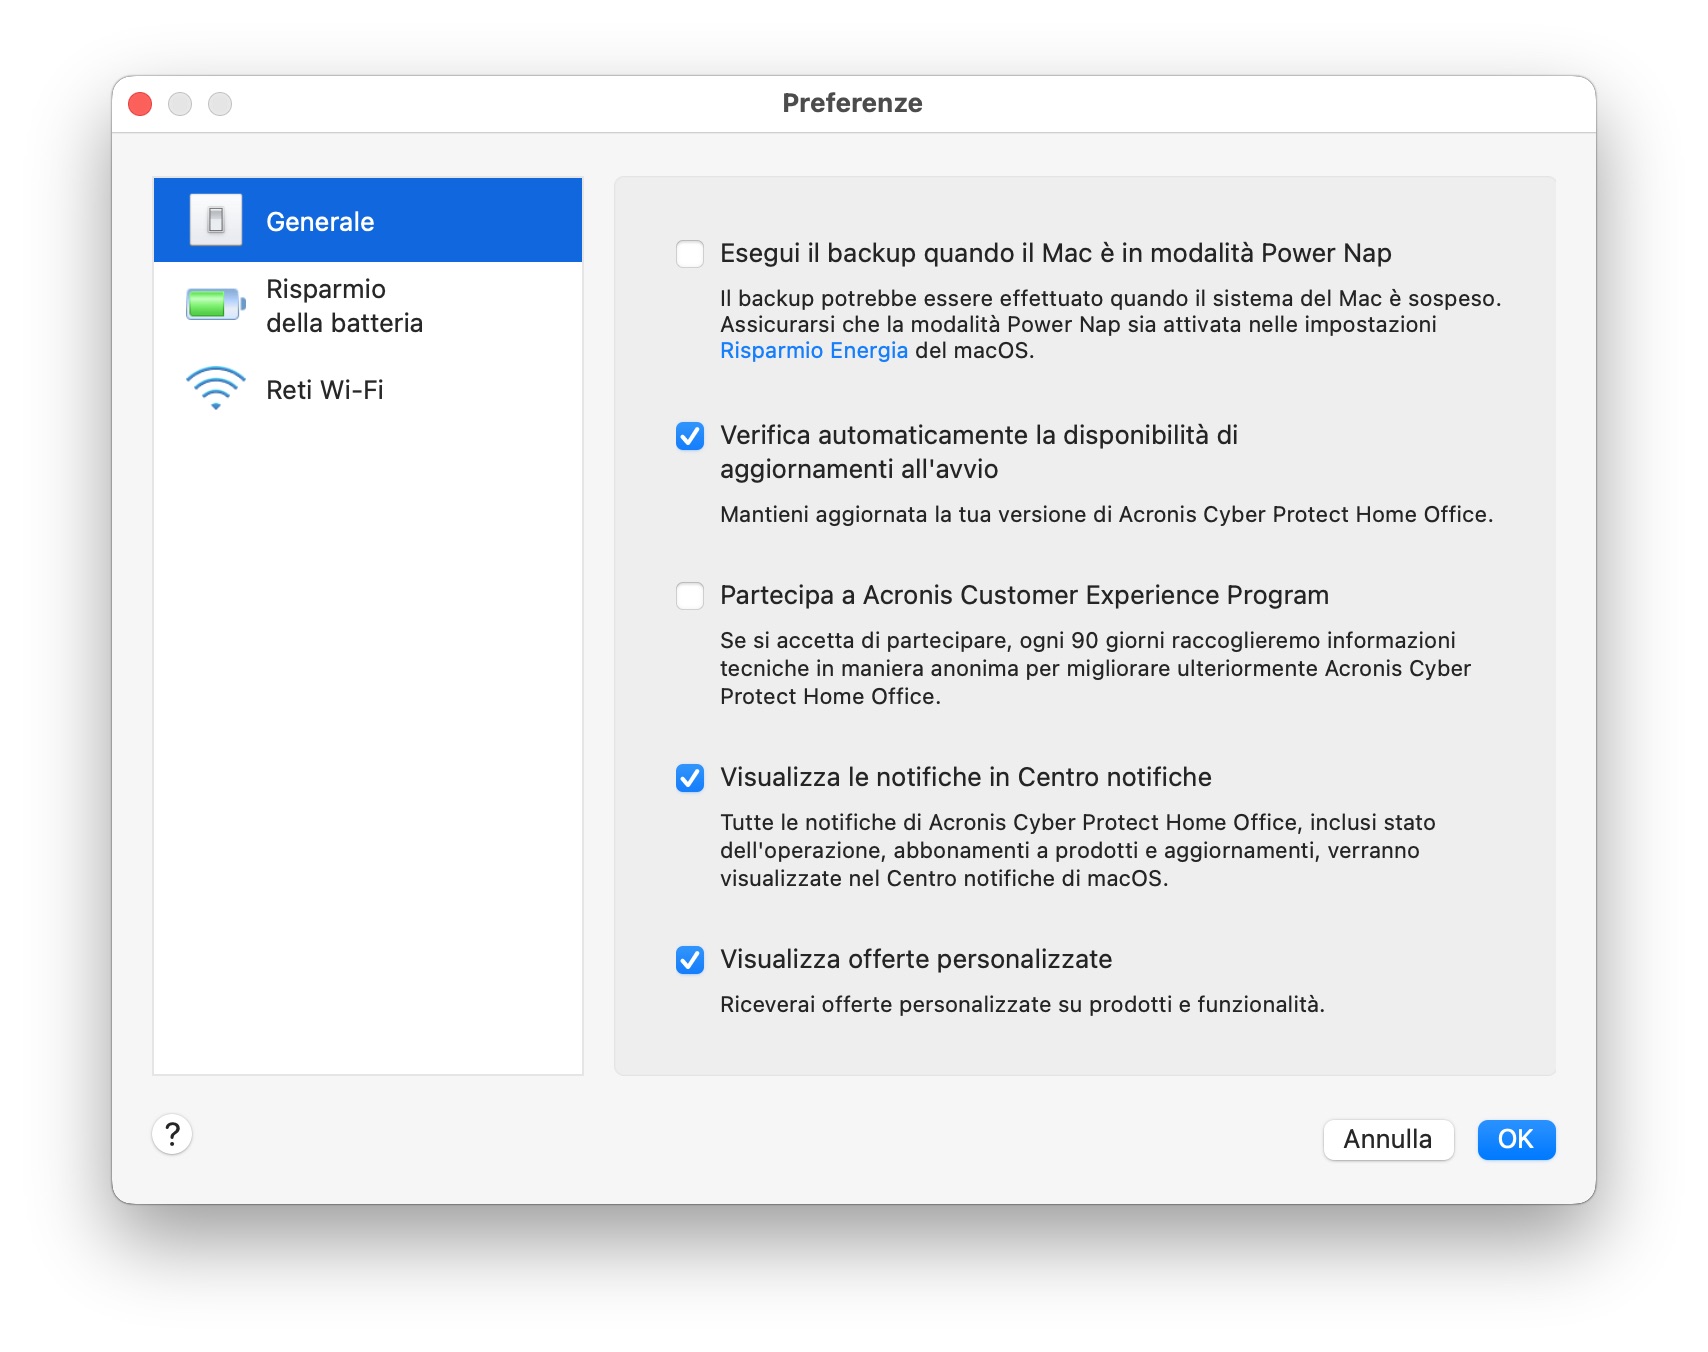This screenshot has height=1352, width=1708.
Task: Disable Visualizza le notifiche in Centro notifiche
Action: tap(690, 778)
